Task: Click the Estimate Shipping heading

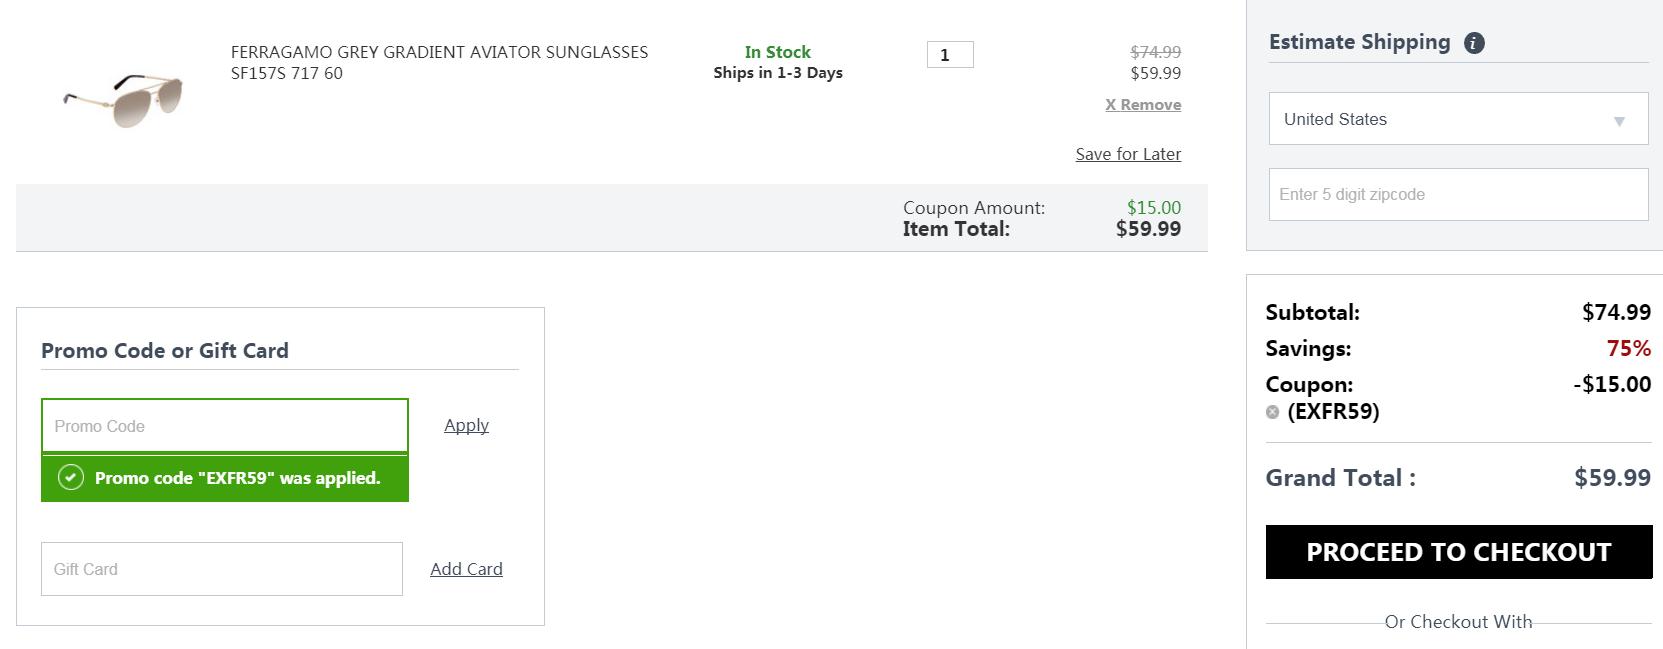Action: pos(1359,42)
